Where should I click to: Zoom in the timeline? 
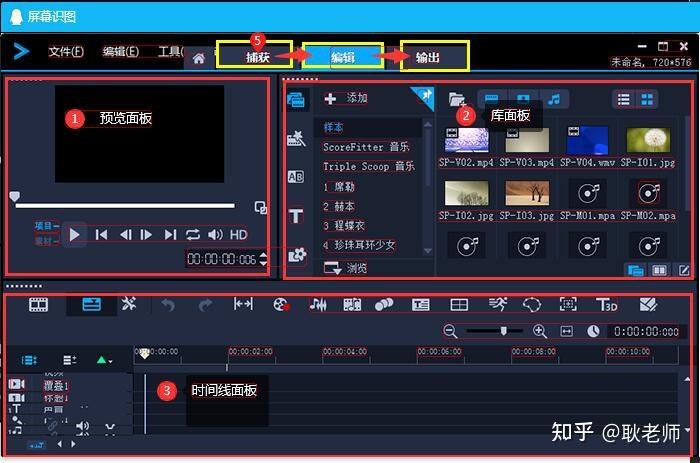[x=540, y=331]
